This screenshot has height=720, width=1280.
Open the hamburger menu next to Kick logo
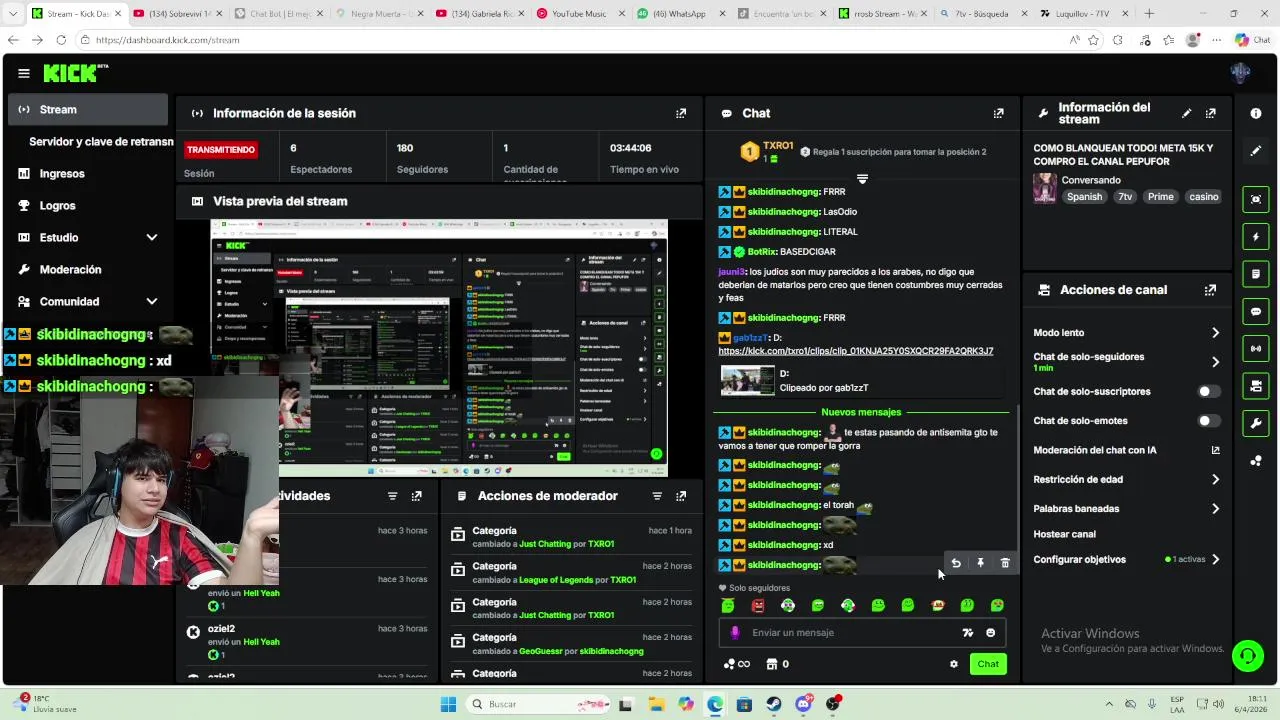click(x=24, y=73)
